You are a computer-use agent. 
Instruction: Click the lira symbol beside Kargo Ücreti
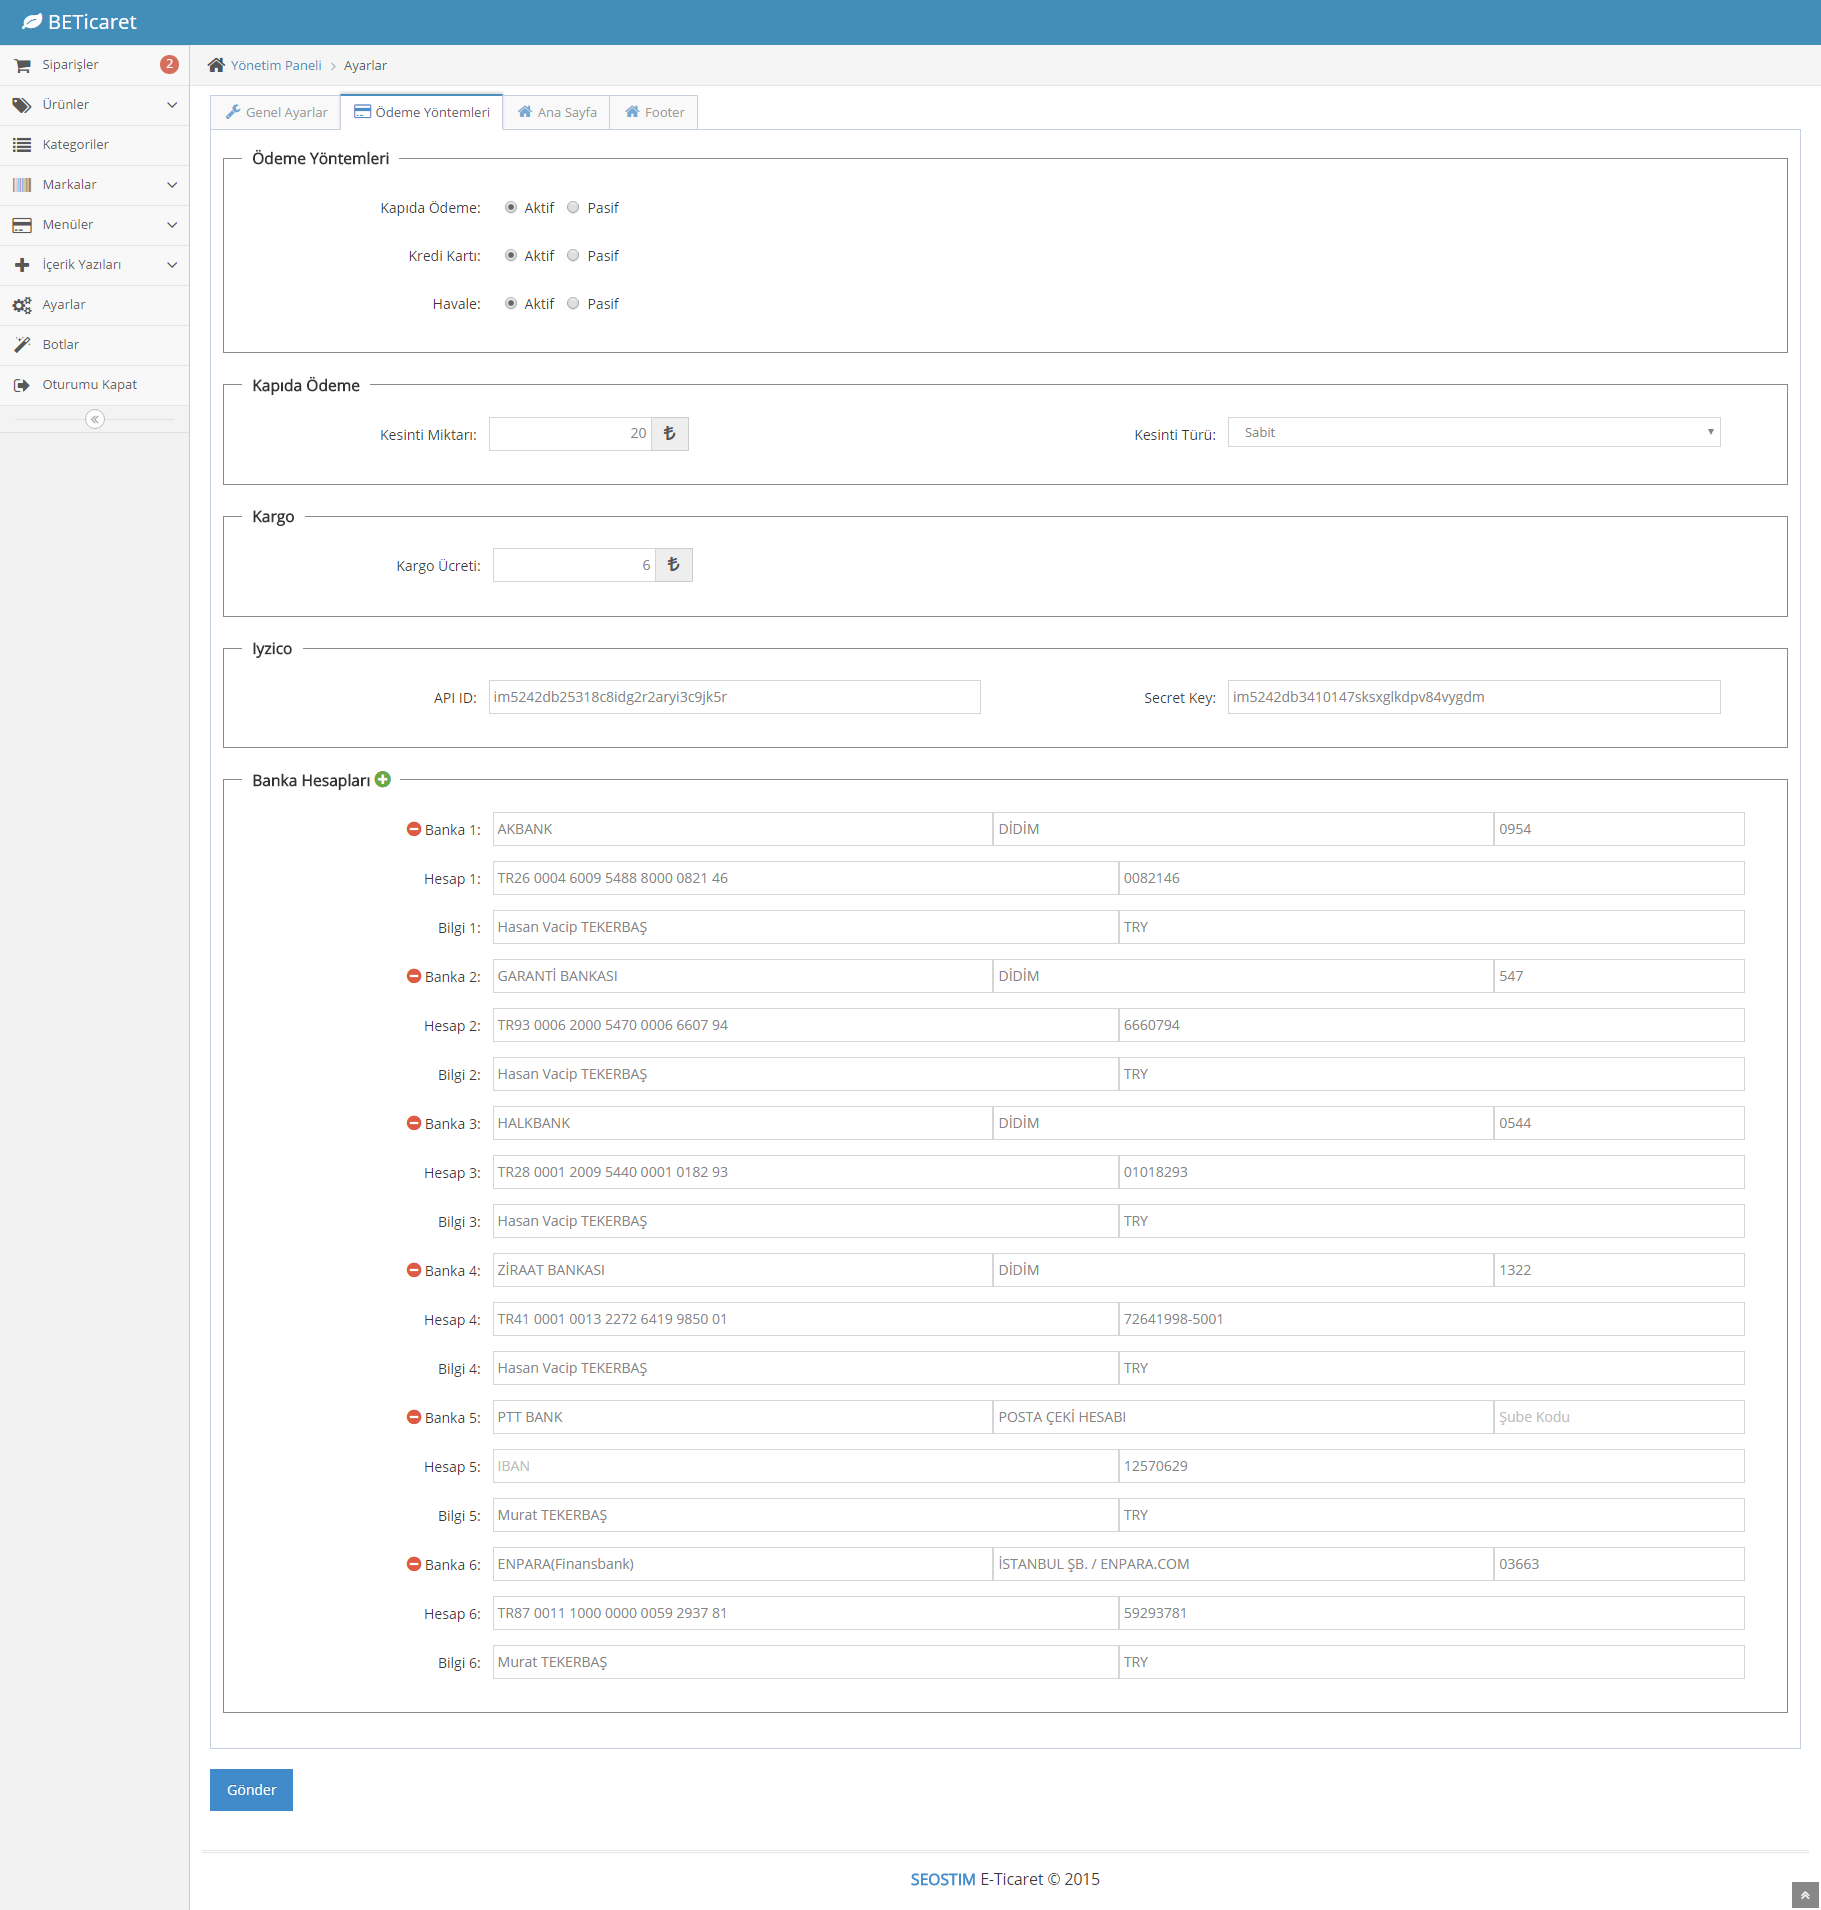674,565
